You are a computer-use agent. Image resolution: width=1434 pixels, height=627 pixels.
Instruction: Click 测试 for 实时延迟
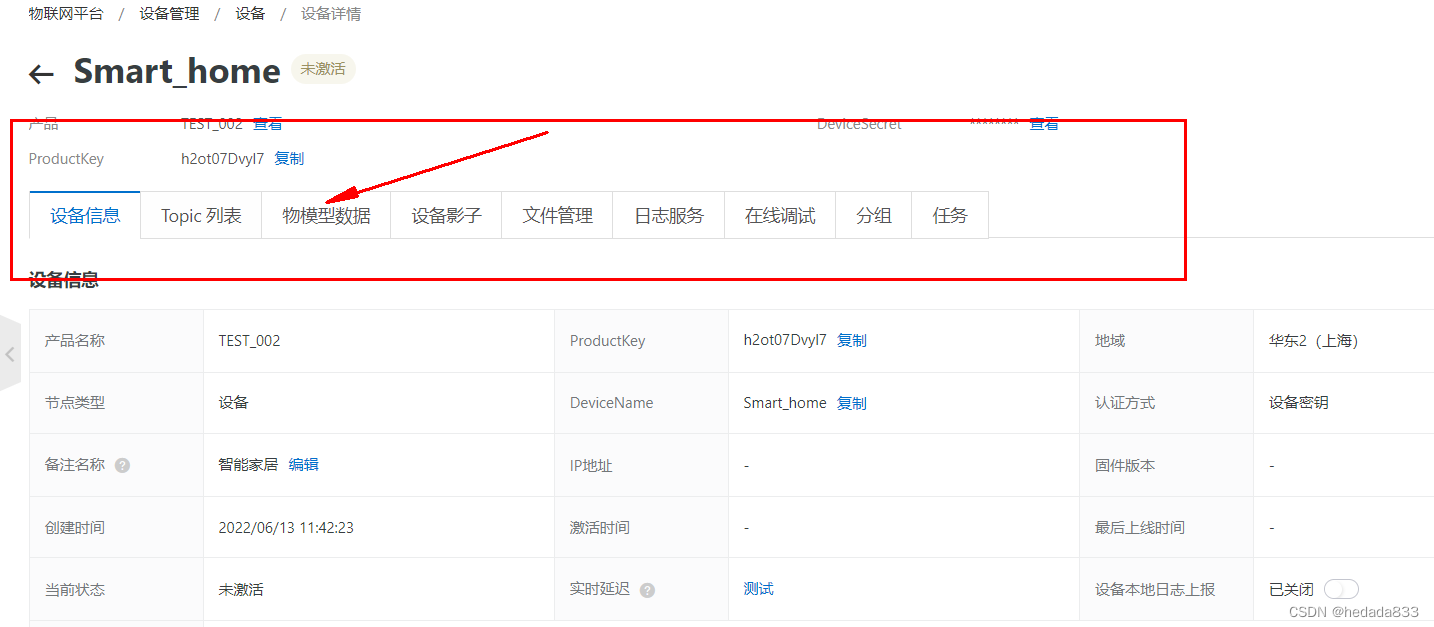click(x=758, y=589)
